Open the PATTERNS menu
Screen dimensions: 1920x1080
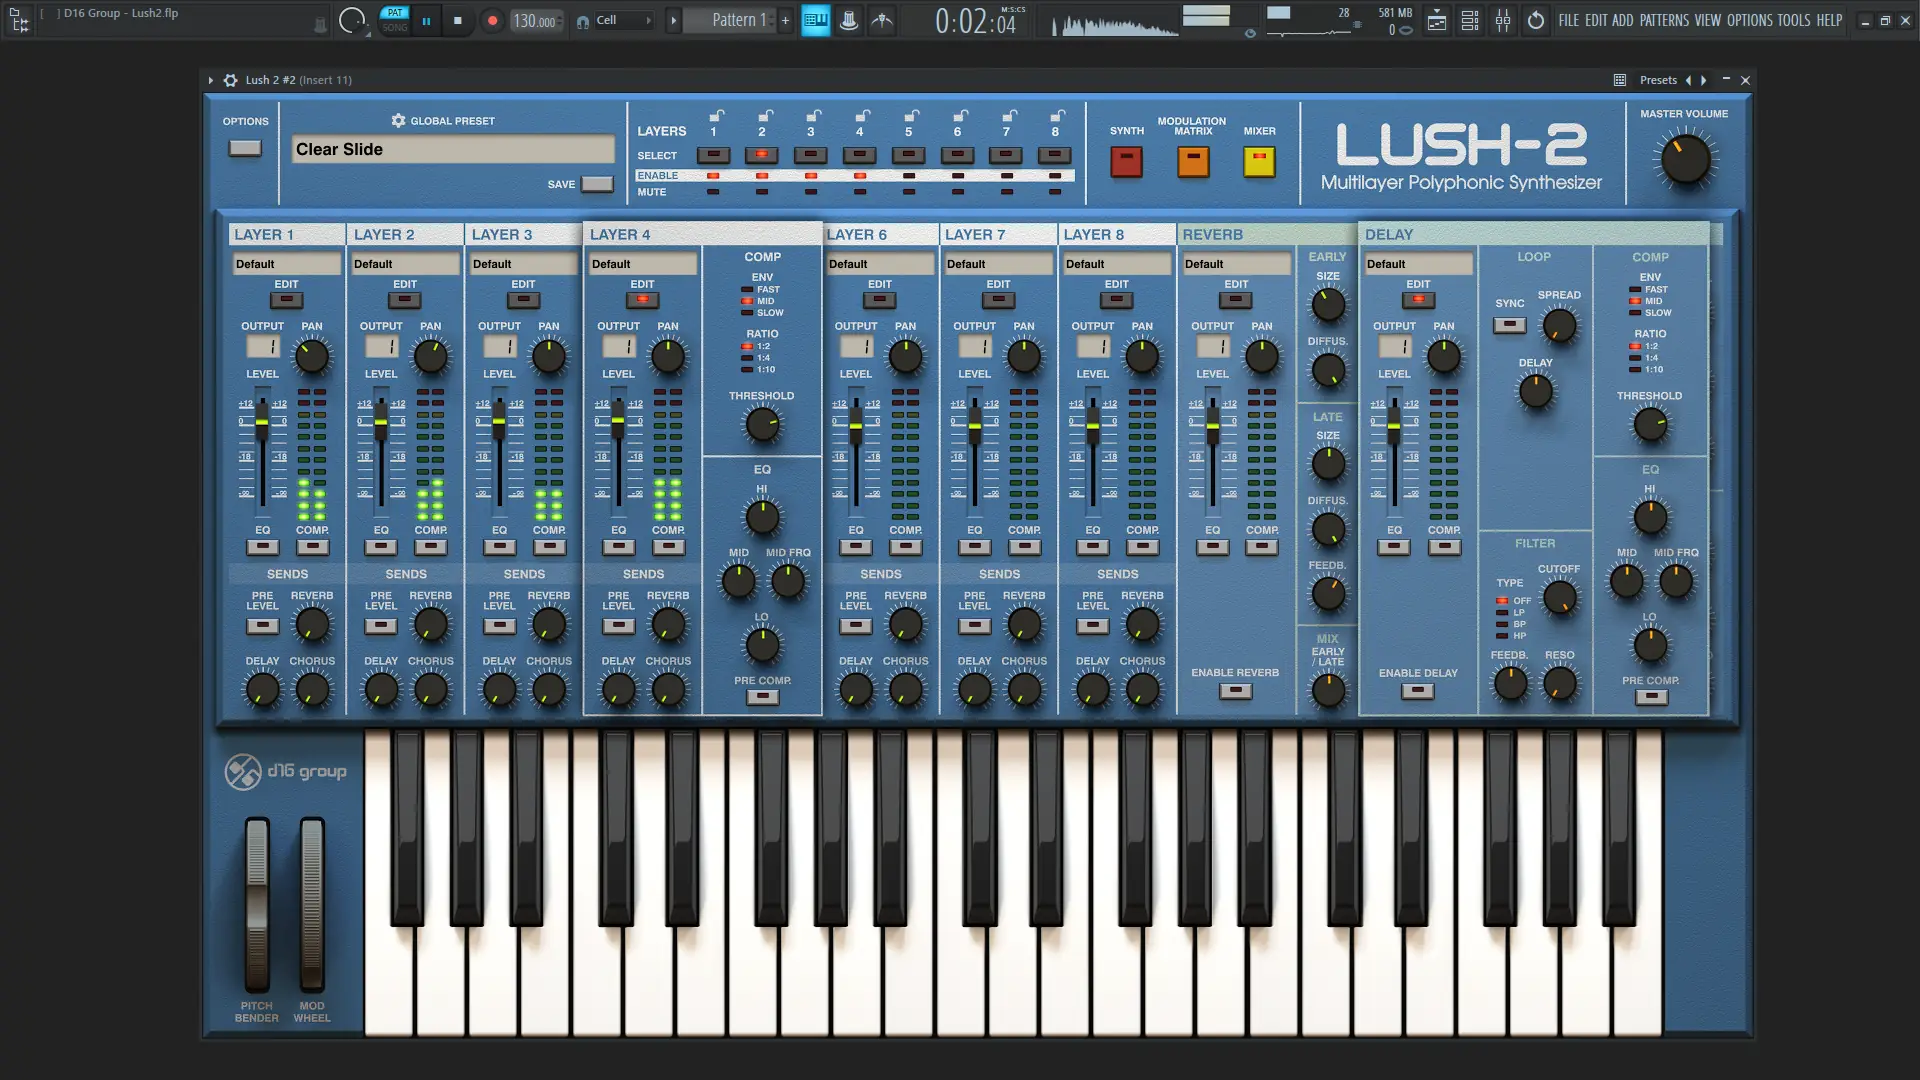point(1664,20)
